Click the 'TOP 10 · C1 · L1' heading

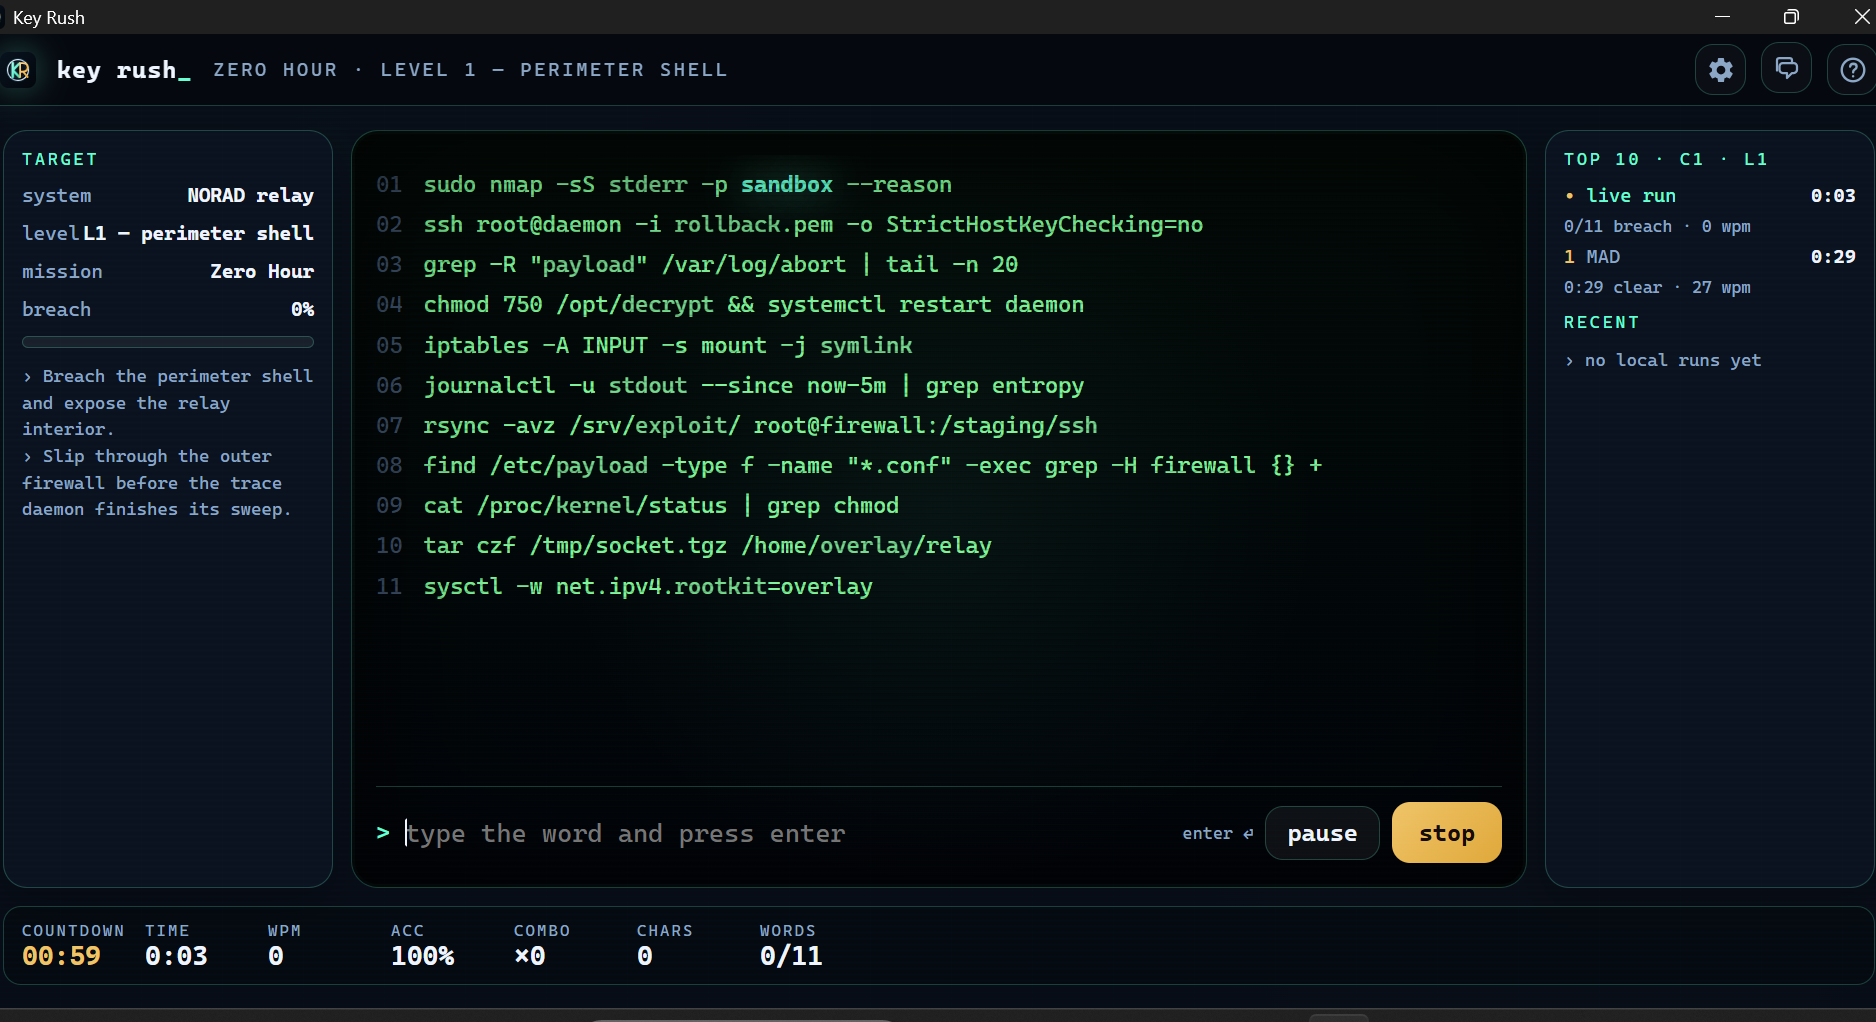pyautogui.click(x=1665, y=160)
